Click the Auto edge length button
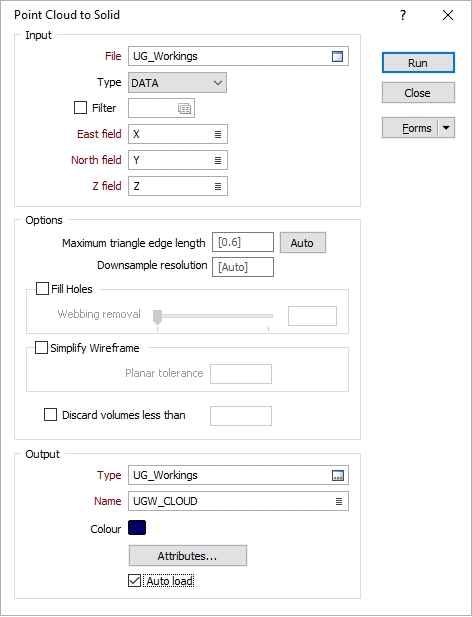This screenshot has width=472, height=617. pyautogui.click(x=302, y=243)
